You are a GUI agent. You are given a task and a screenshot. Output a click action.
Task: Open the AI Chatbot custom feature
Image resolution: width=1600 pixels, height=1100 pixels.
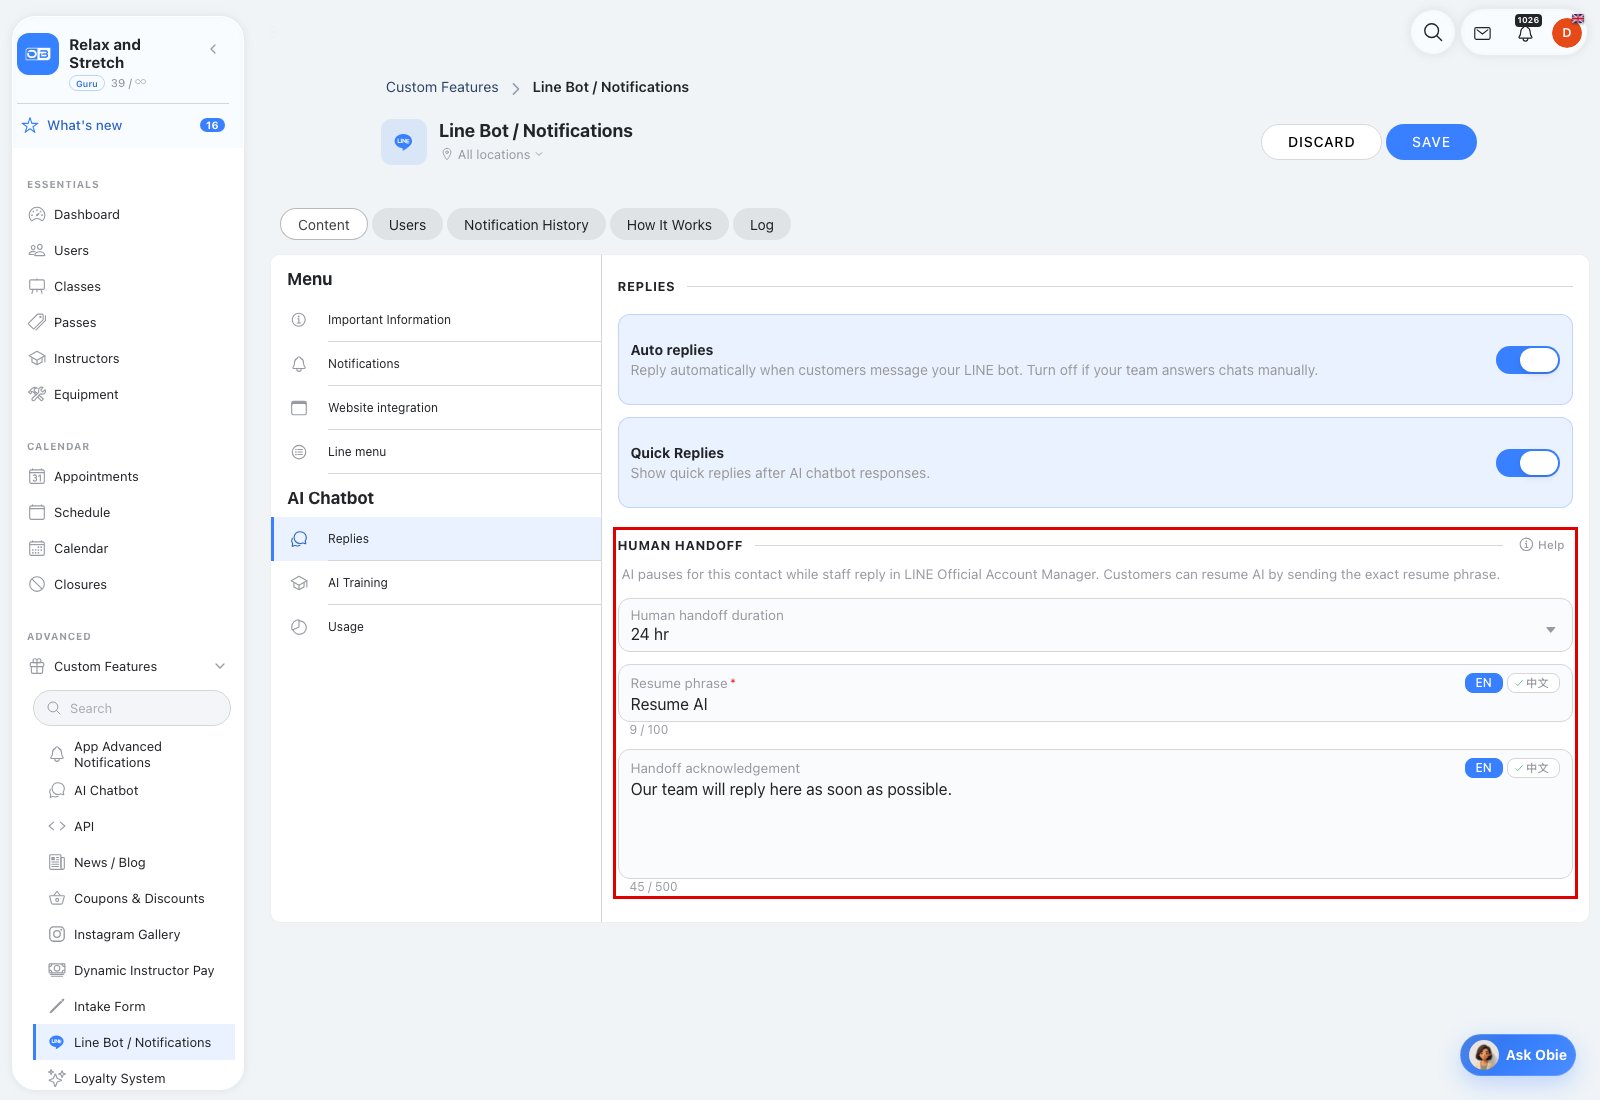point(106,790)
